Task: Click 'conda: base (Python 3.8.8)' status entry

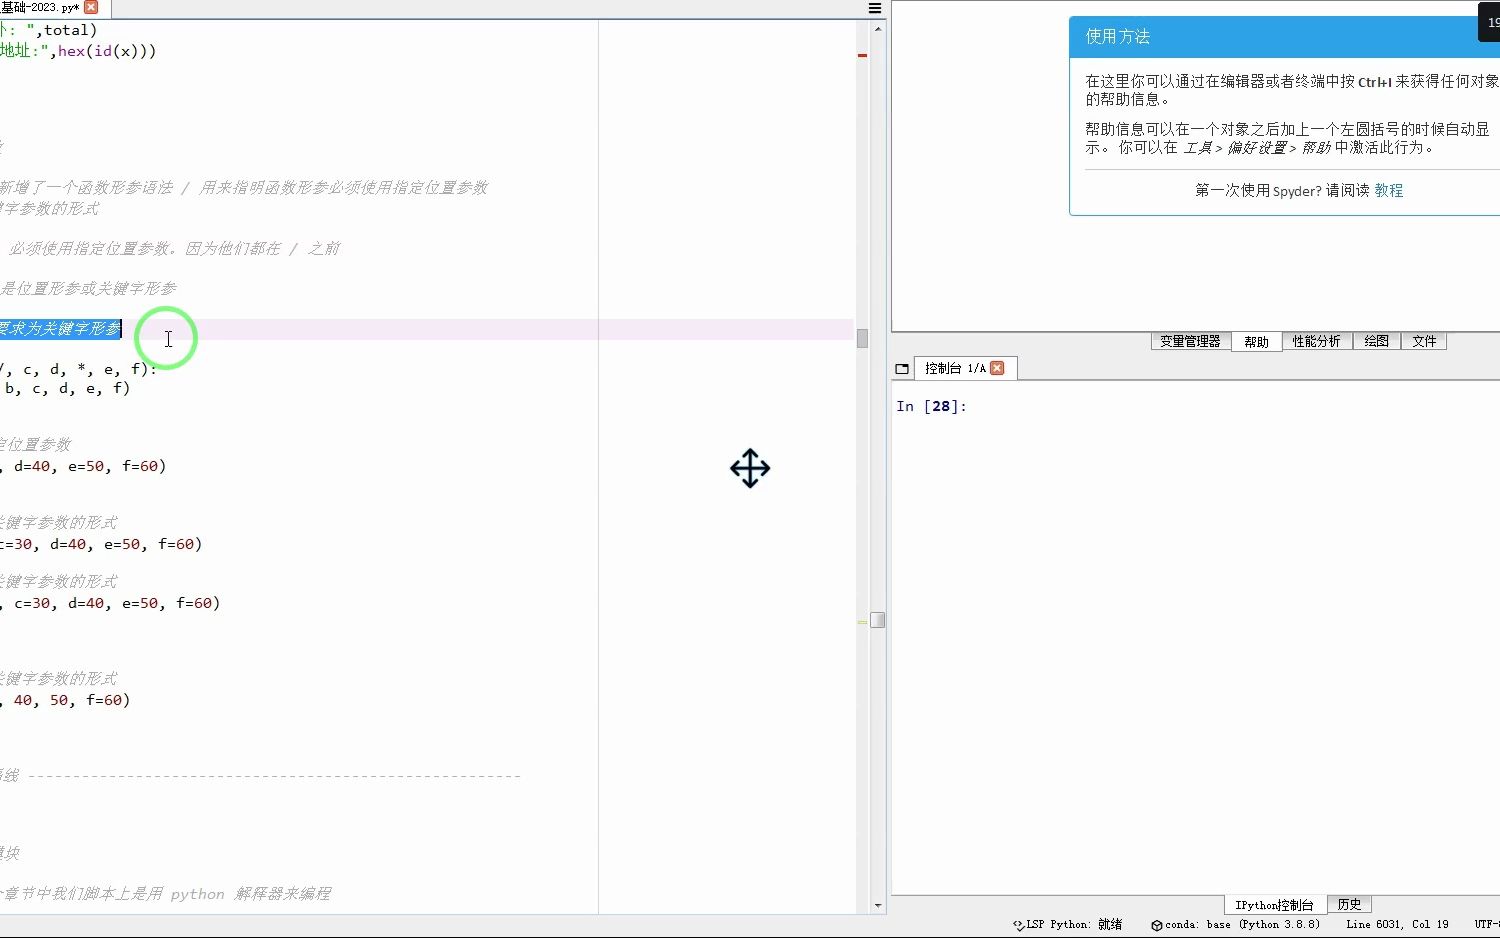Action: click(1242, 925)
